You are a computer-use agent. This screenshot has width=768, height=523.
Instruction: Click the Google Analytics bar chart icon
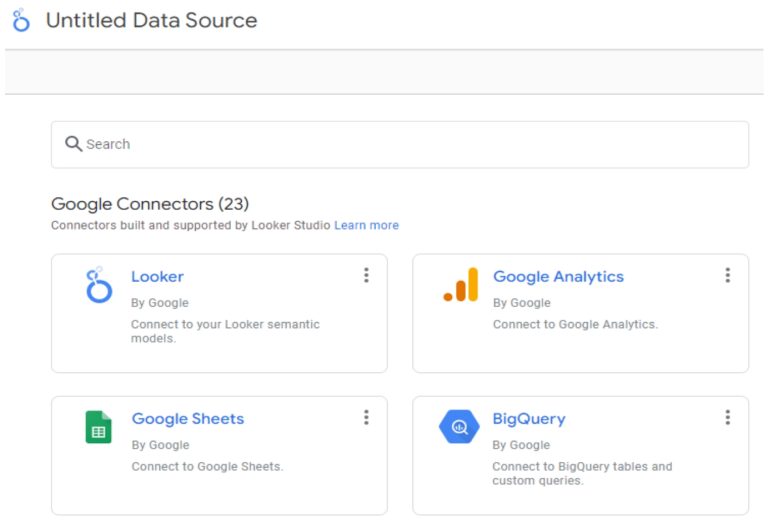pyautogui.click(x=460, y=284)
